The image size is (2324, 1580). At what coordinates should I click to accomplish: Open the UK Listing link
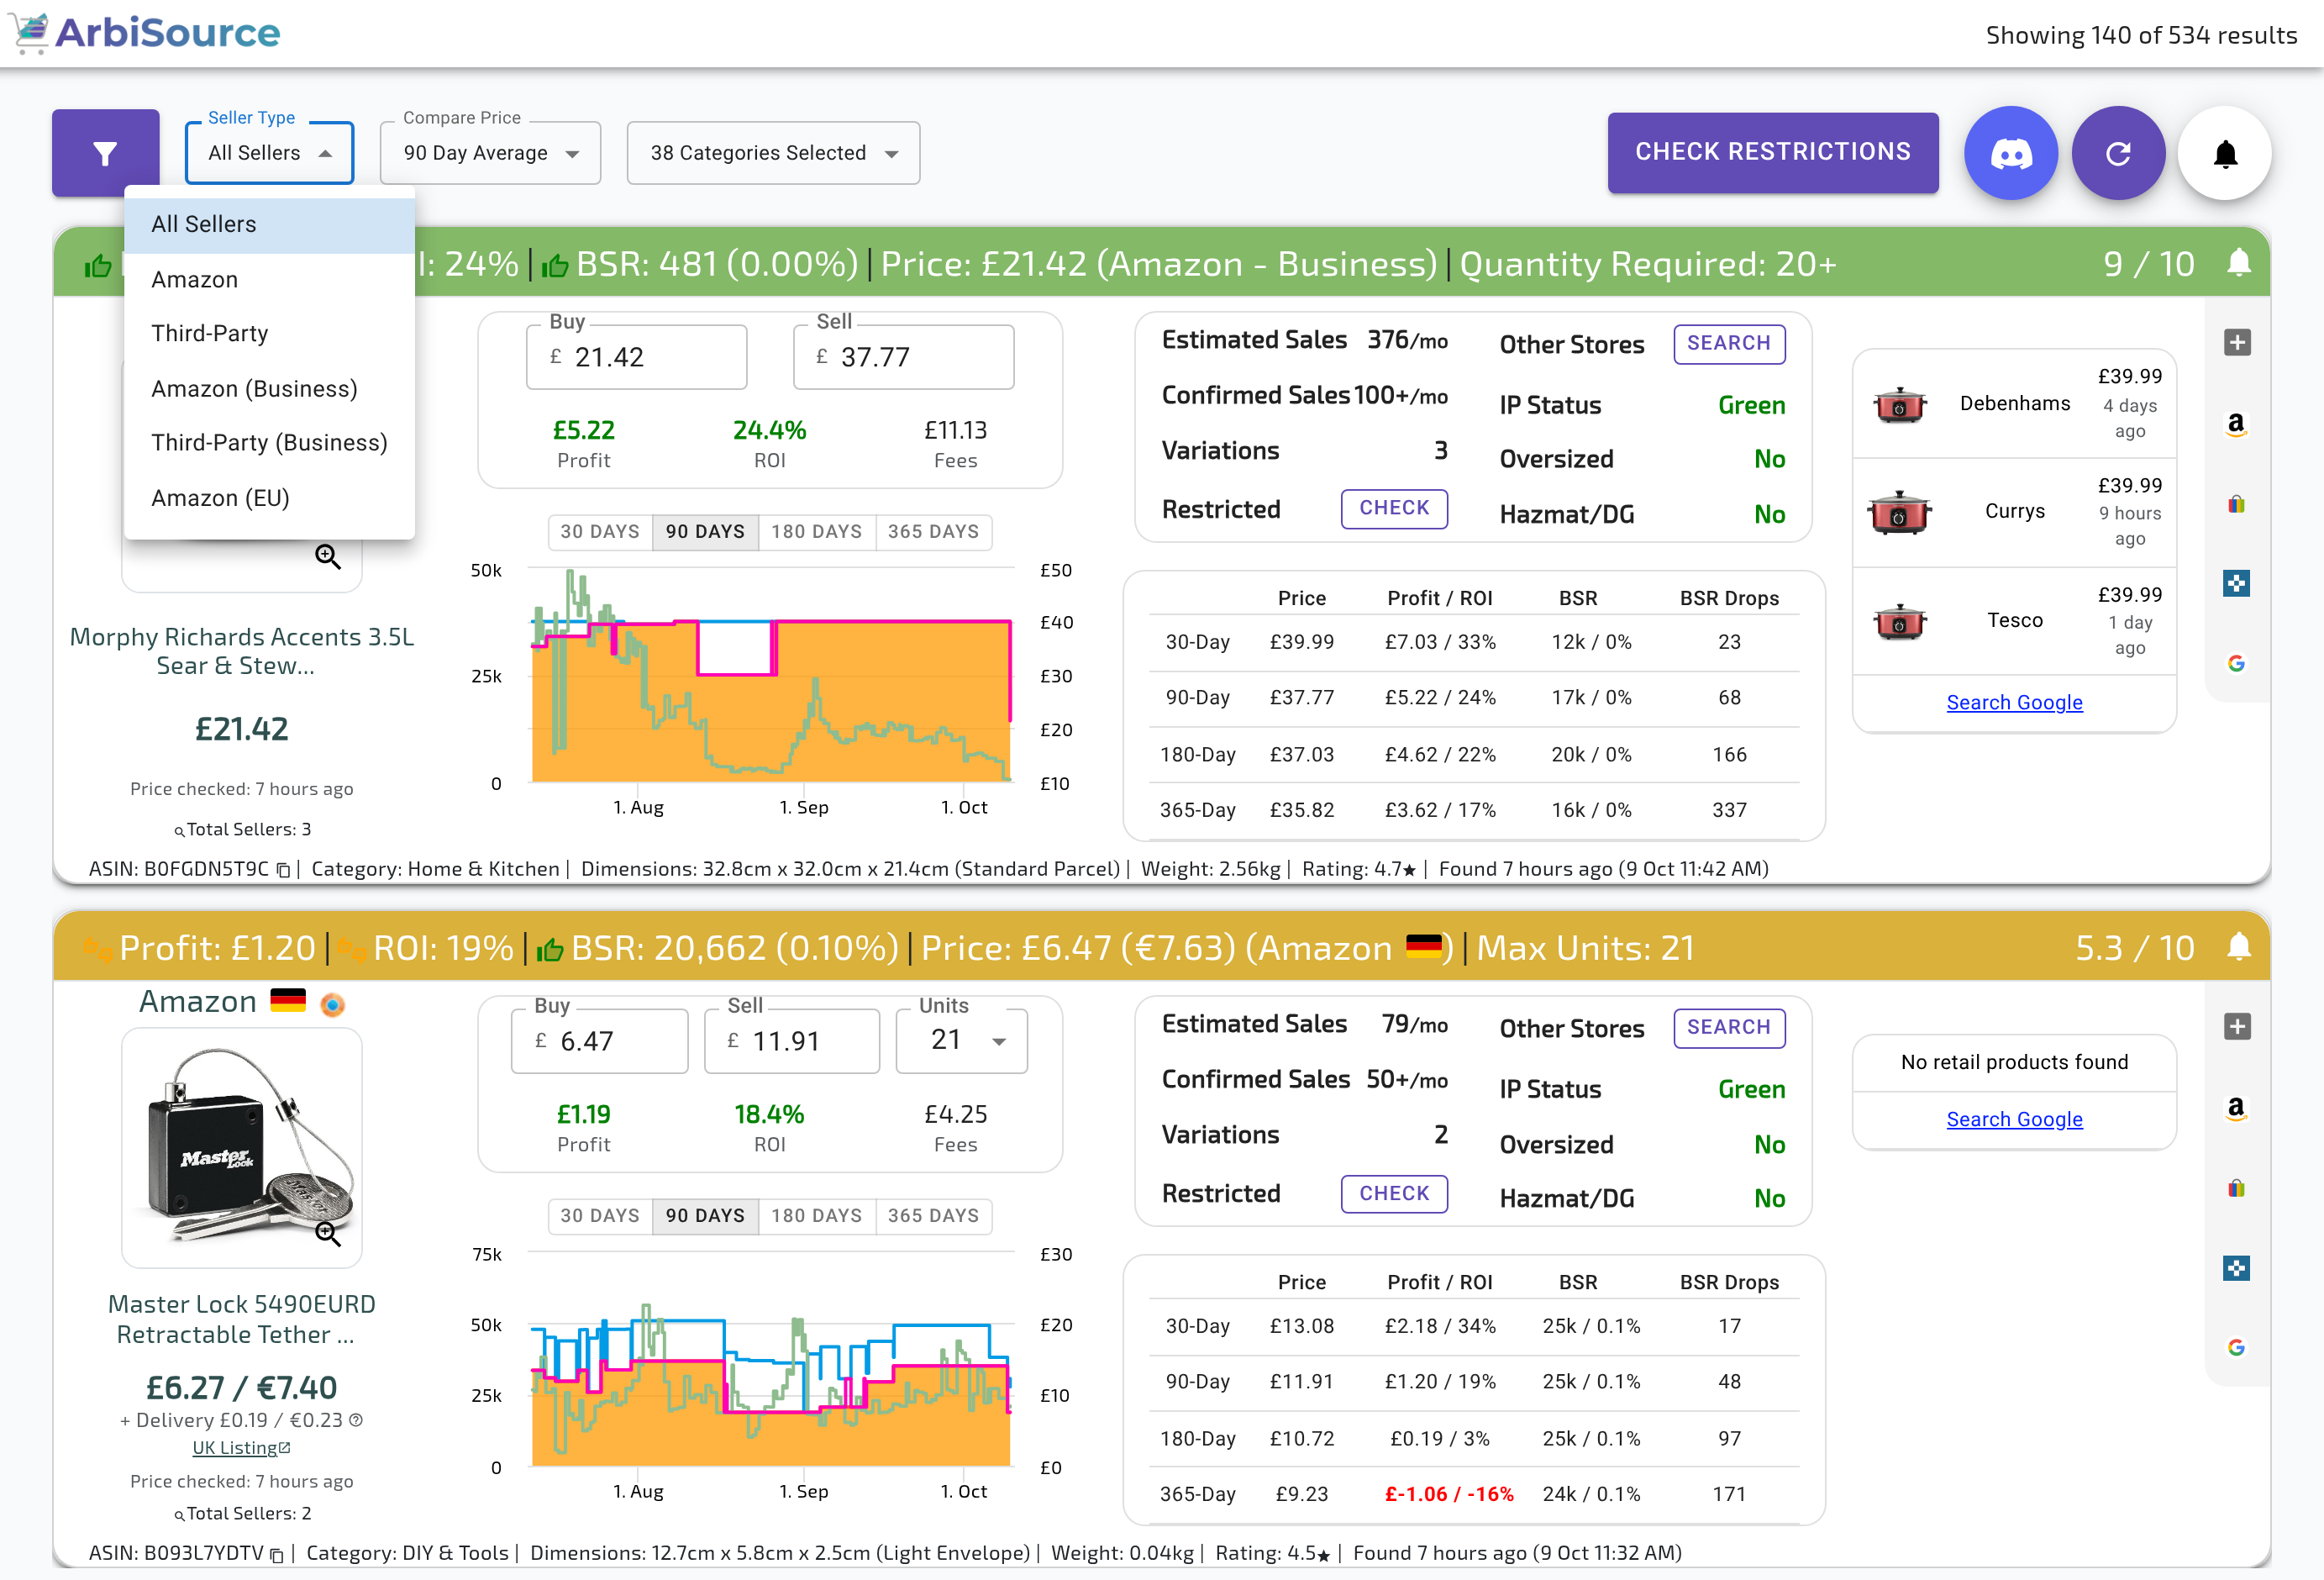[241, 1447]
